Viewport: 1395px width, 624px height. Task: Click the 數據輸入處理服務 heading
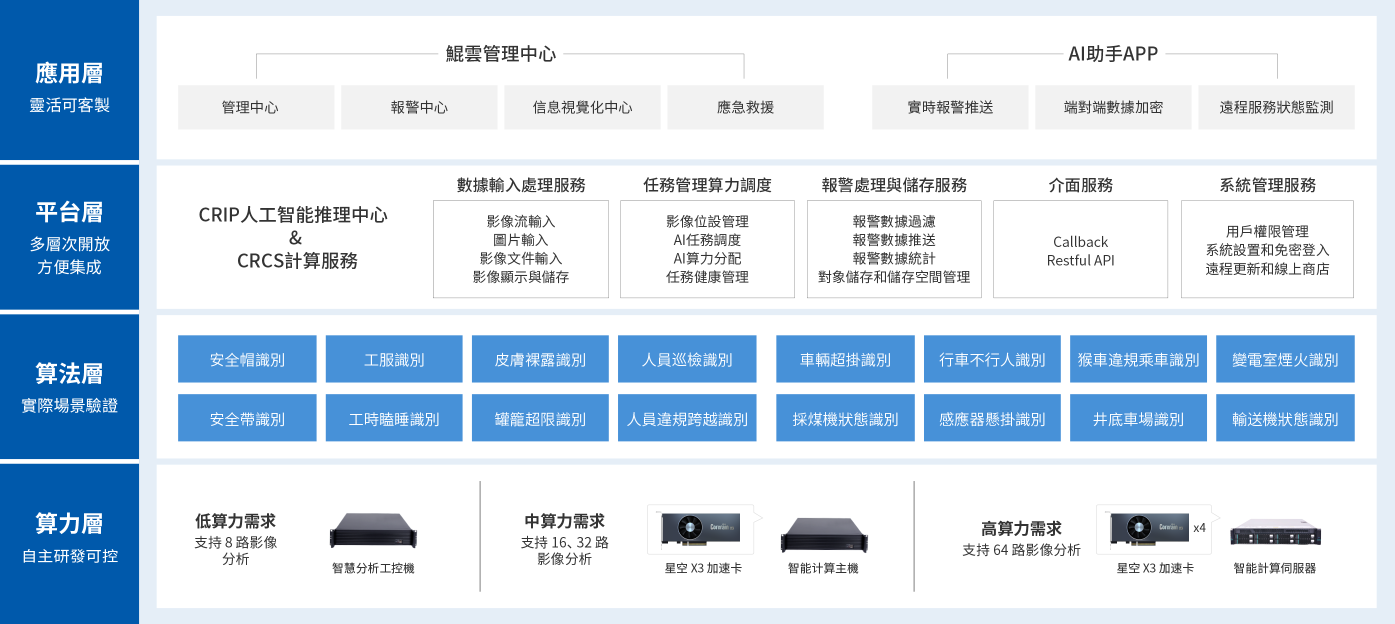[521, 185]
